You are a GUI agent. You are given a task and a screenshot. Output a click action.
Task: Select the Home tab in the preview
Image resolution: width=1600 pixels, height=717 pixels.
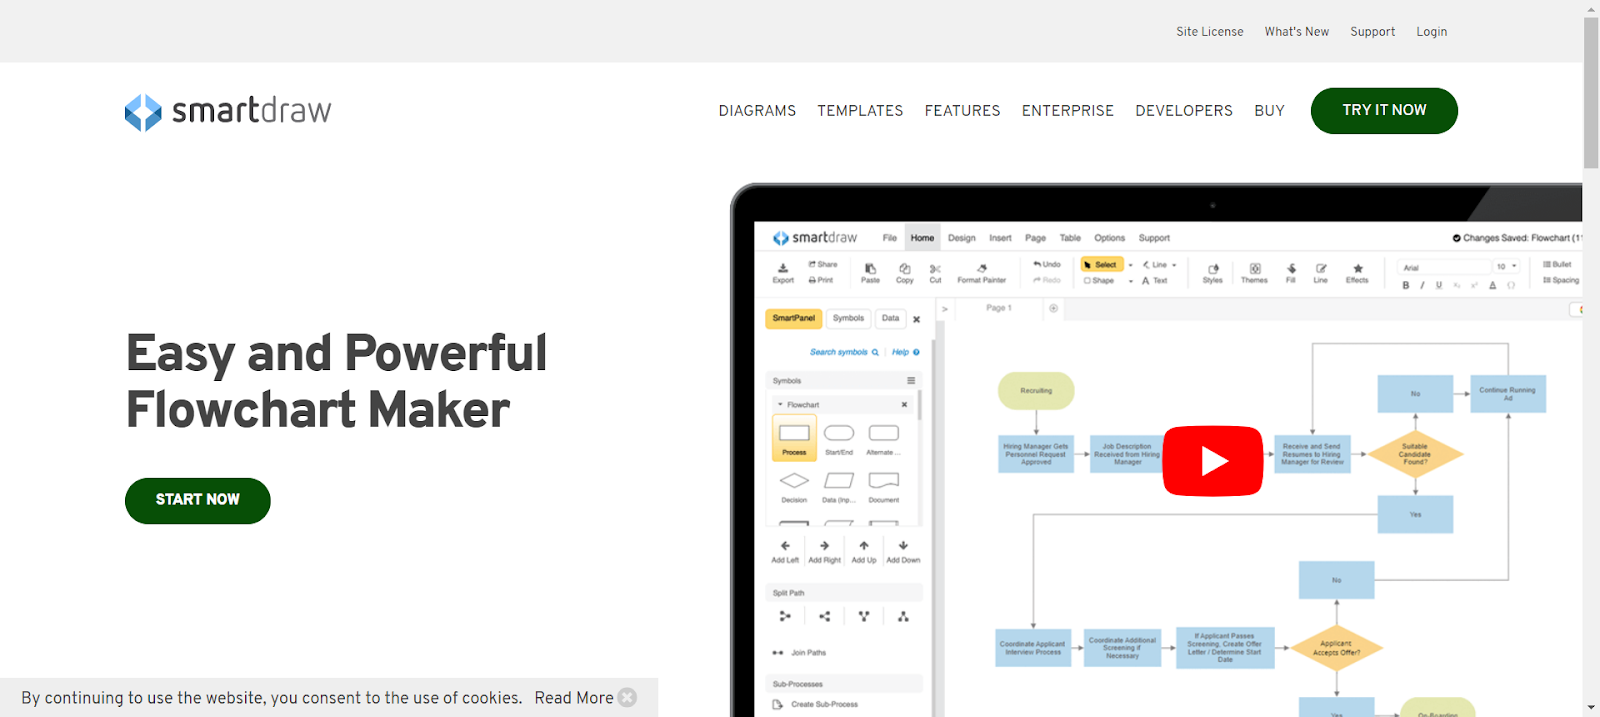coord(922,238)
